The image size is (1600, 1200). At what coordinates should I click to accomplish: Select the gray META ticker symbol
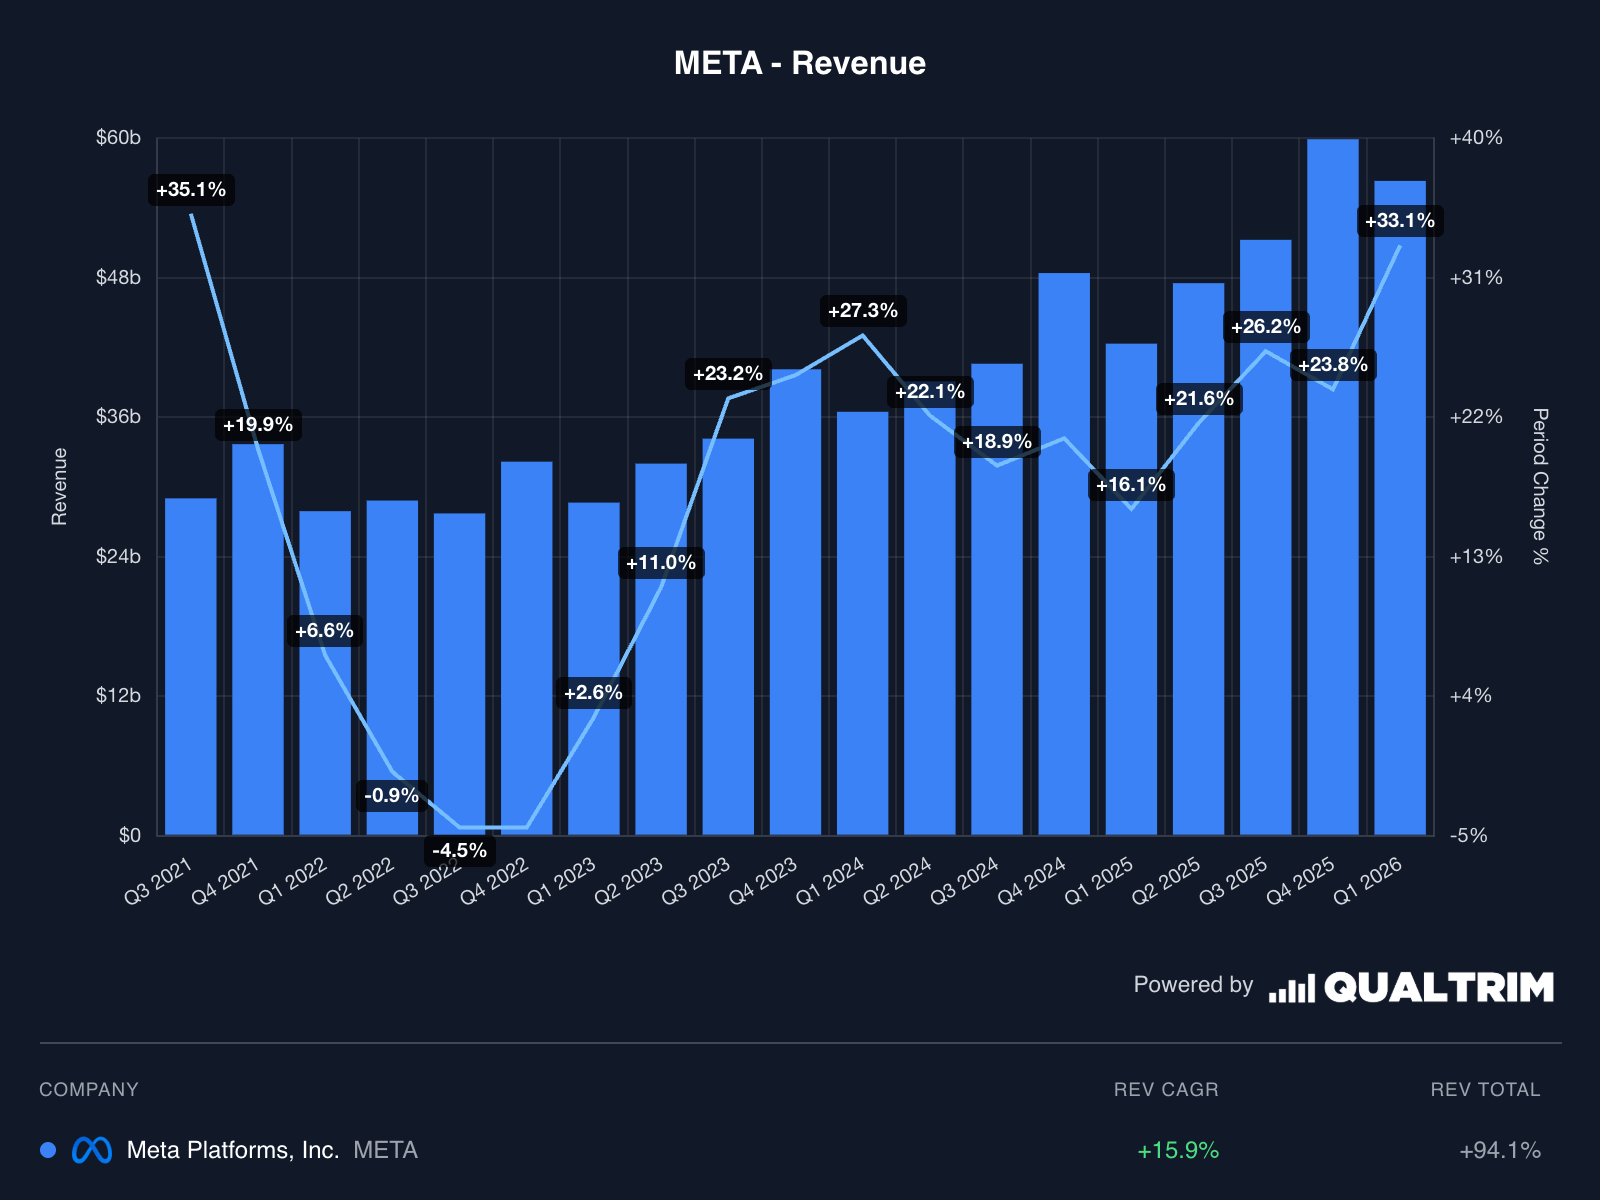tap(386, 1150)
